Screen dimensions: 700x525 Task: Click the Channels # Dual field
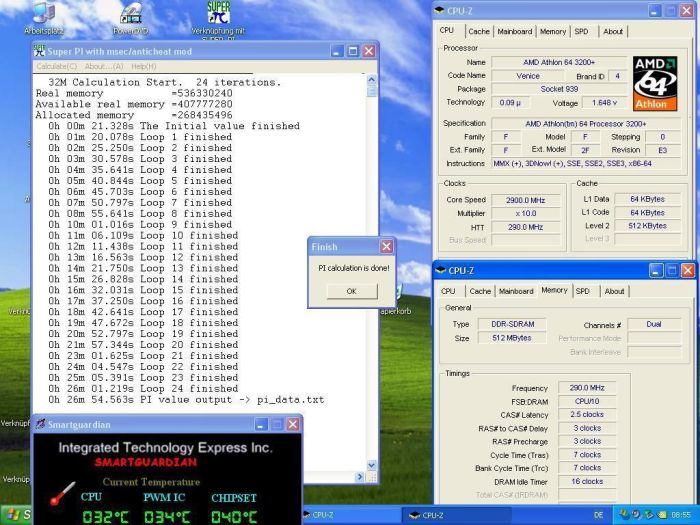[x=654, y=324]
